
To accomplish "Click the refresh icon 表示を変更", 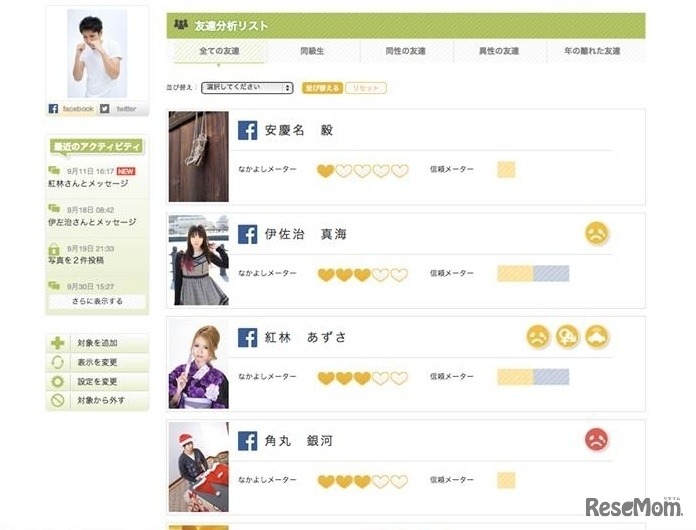I will (x=58, y=362).
